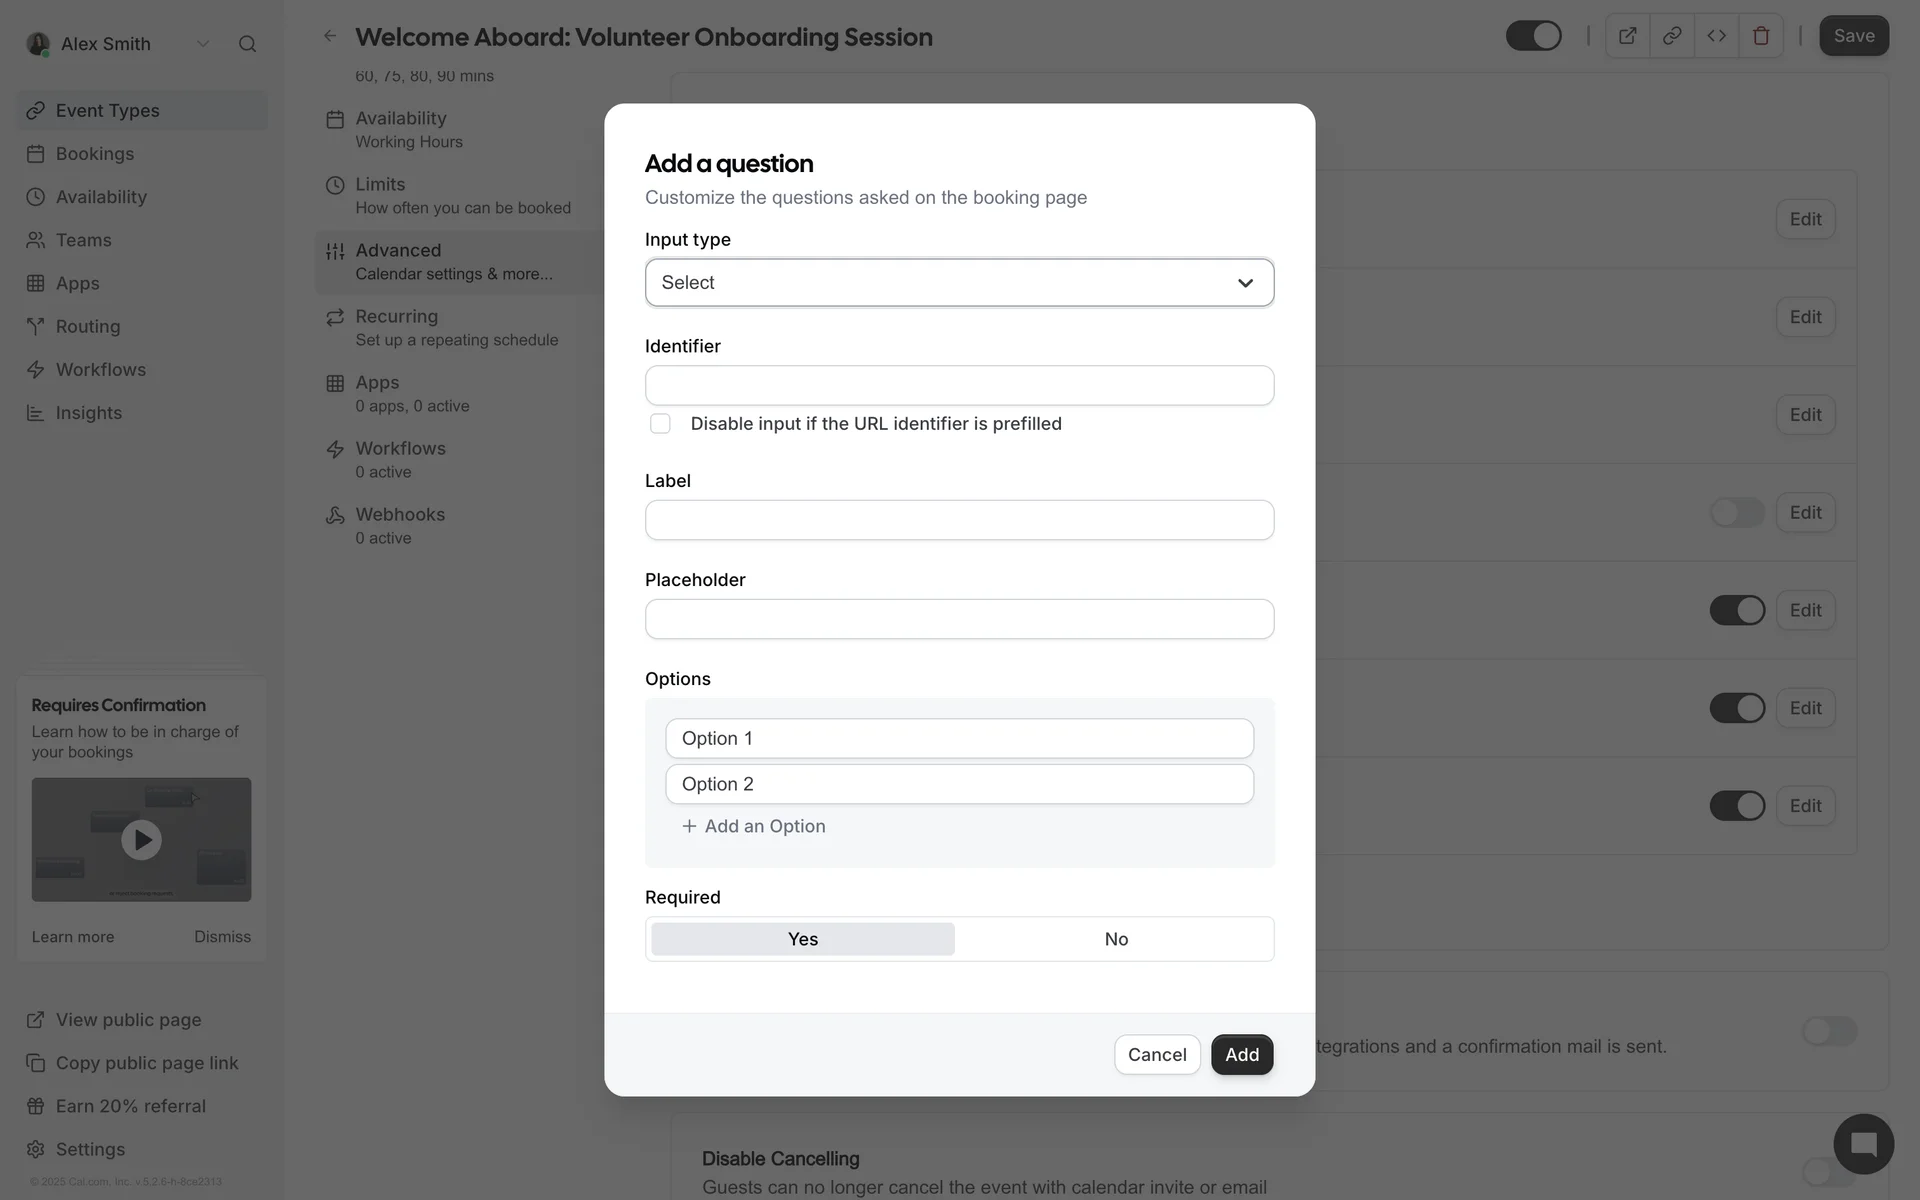Open embed code icon in header
The width and height of the screenshot is (1920, 1200).
pos(1717,36)
